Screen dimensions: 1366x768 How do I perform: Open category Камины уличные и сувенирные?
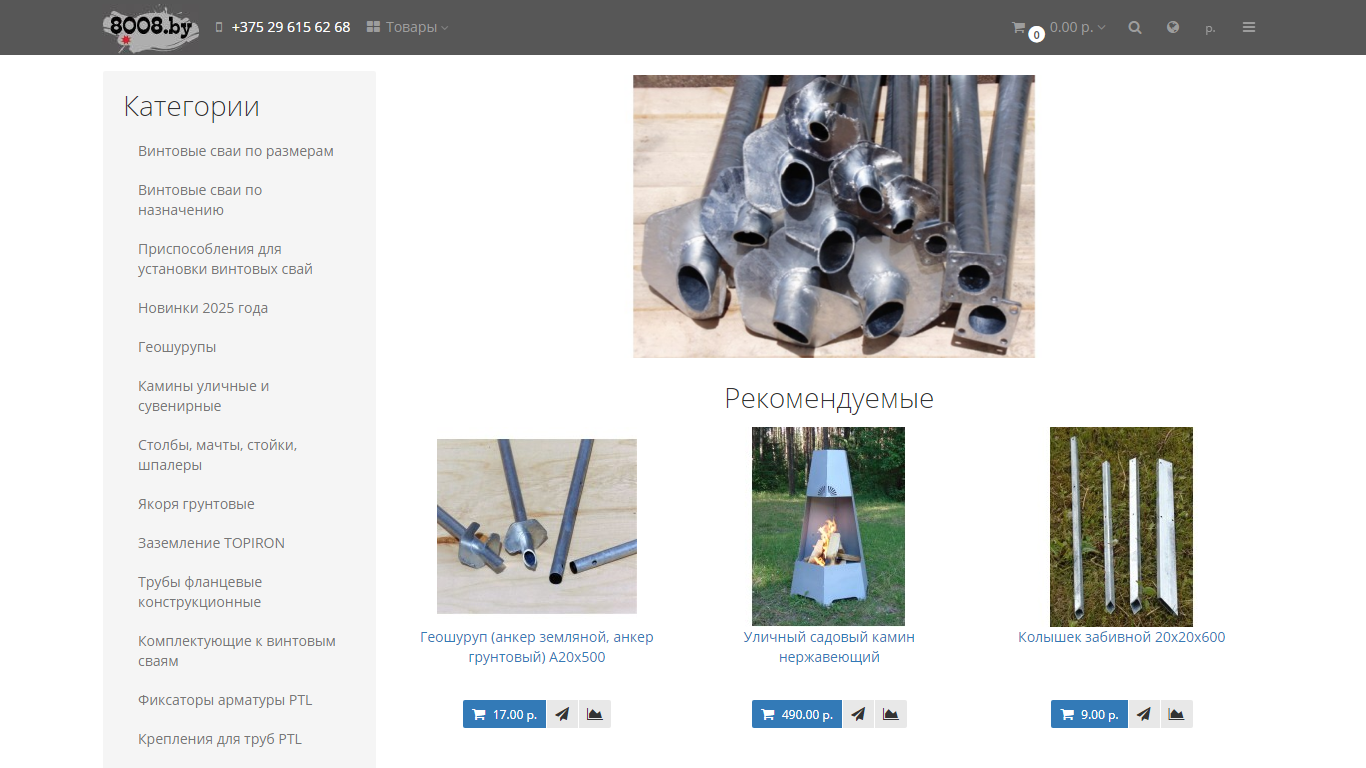[x=203, y=396]
